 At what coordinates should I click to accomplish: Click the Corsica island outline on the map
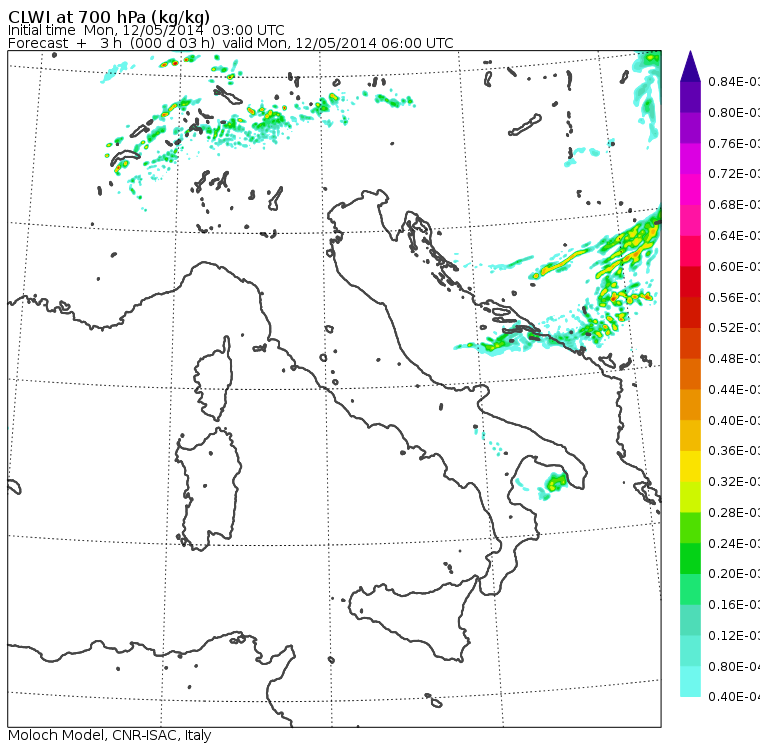(x=214, y=378)
